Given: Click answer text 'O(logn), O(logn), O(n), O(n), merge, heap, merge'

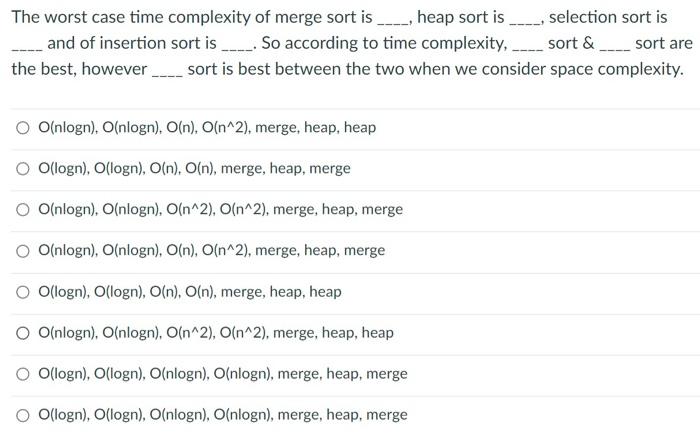Looking at the screenshot, I should tap(194, 169).
